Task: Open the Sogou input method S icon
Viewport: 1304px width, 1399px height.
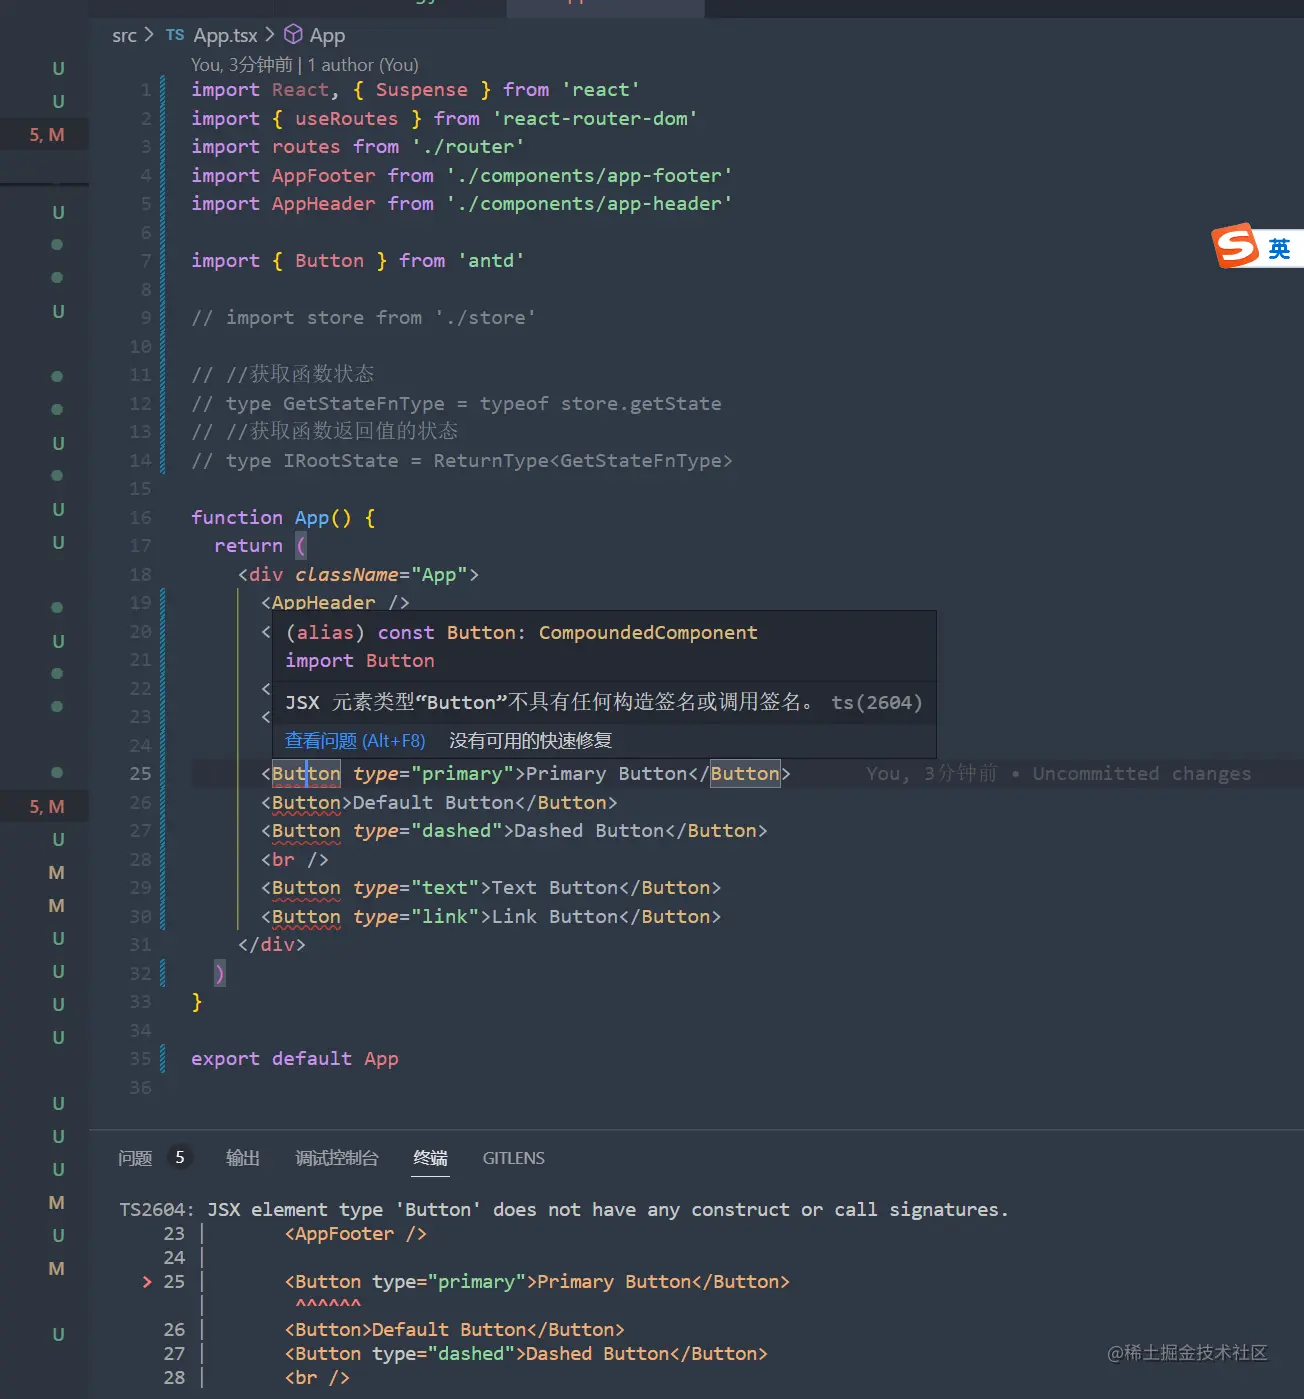Action: (1235, 246)
